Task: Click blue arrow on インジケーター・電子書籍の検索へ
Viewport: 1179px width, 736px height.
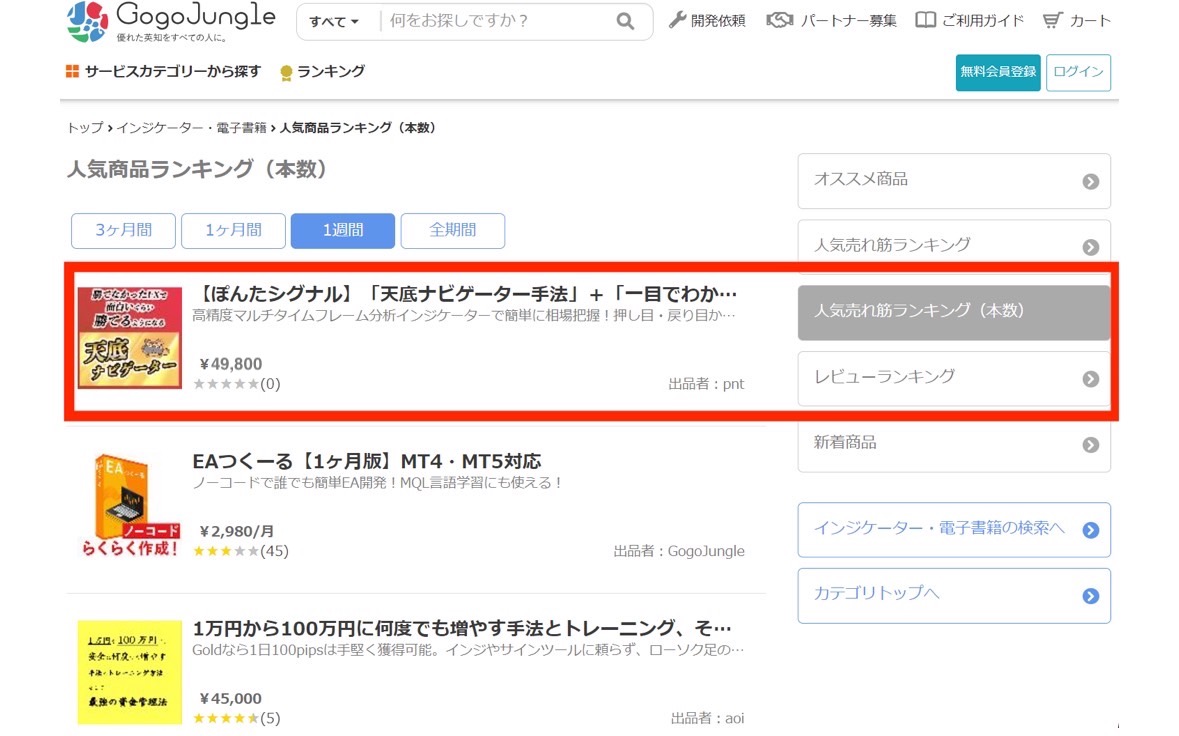Action: click(1090, 530)
